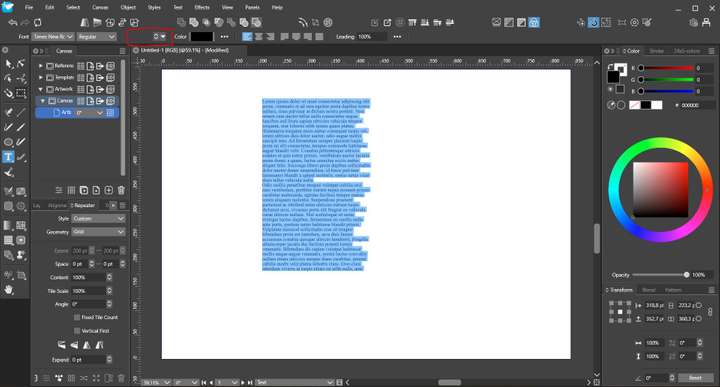Click the trash icon in Repeater panel footer

coord(121,378)
